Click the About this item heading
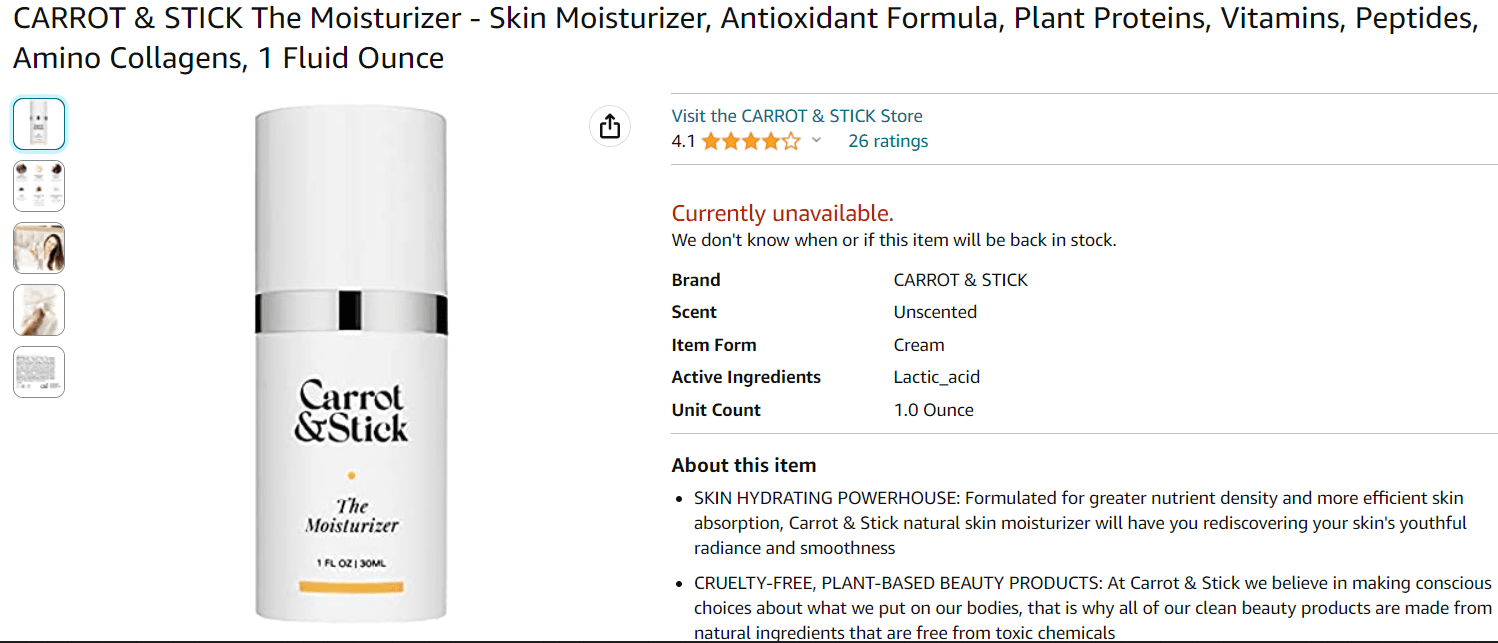Screen dimensions: 1498x643 pos(744,465)
